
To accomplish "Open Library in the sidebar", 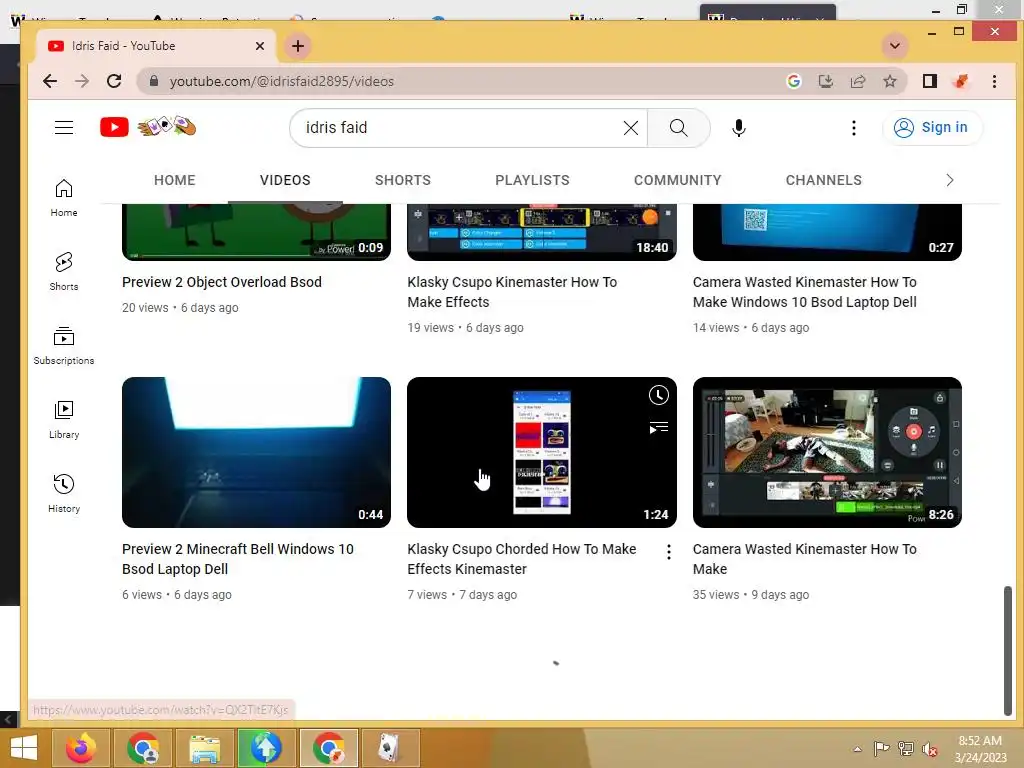I will 63,420.
